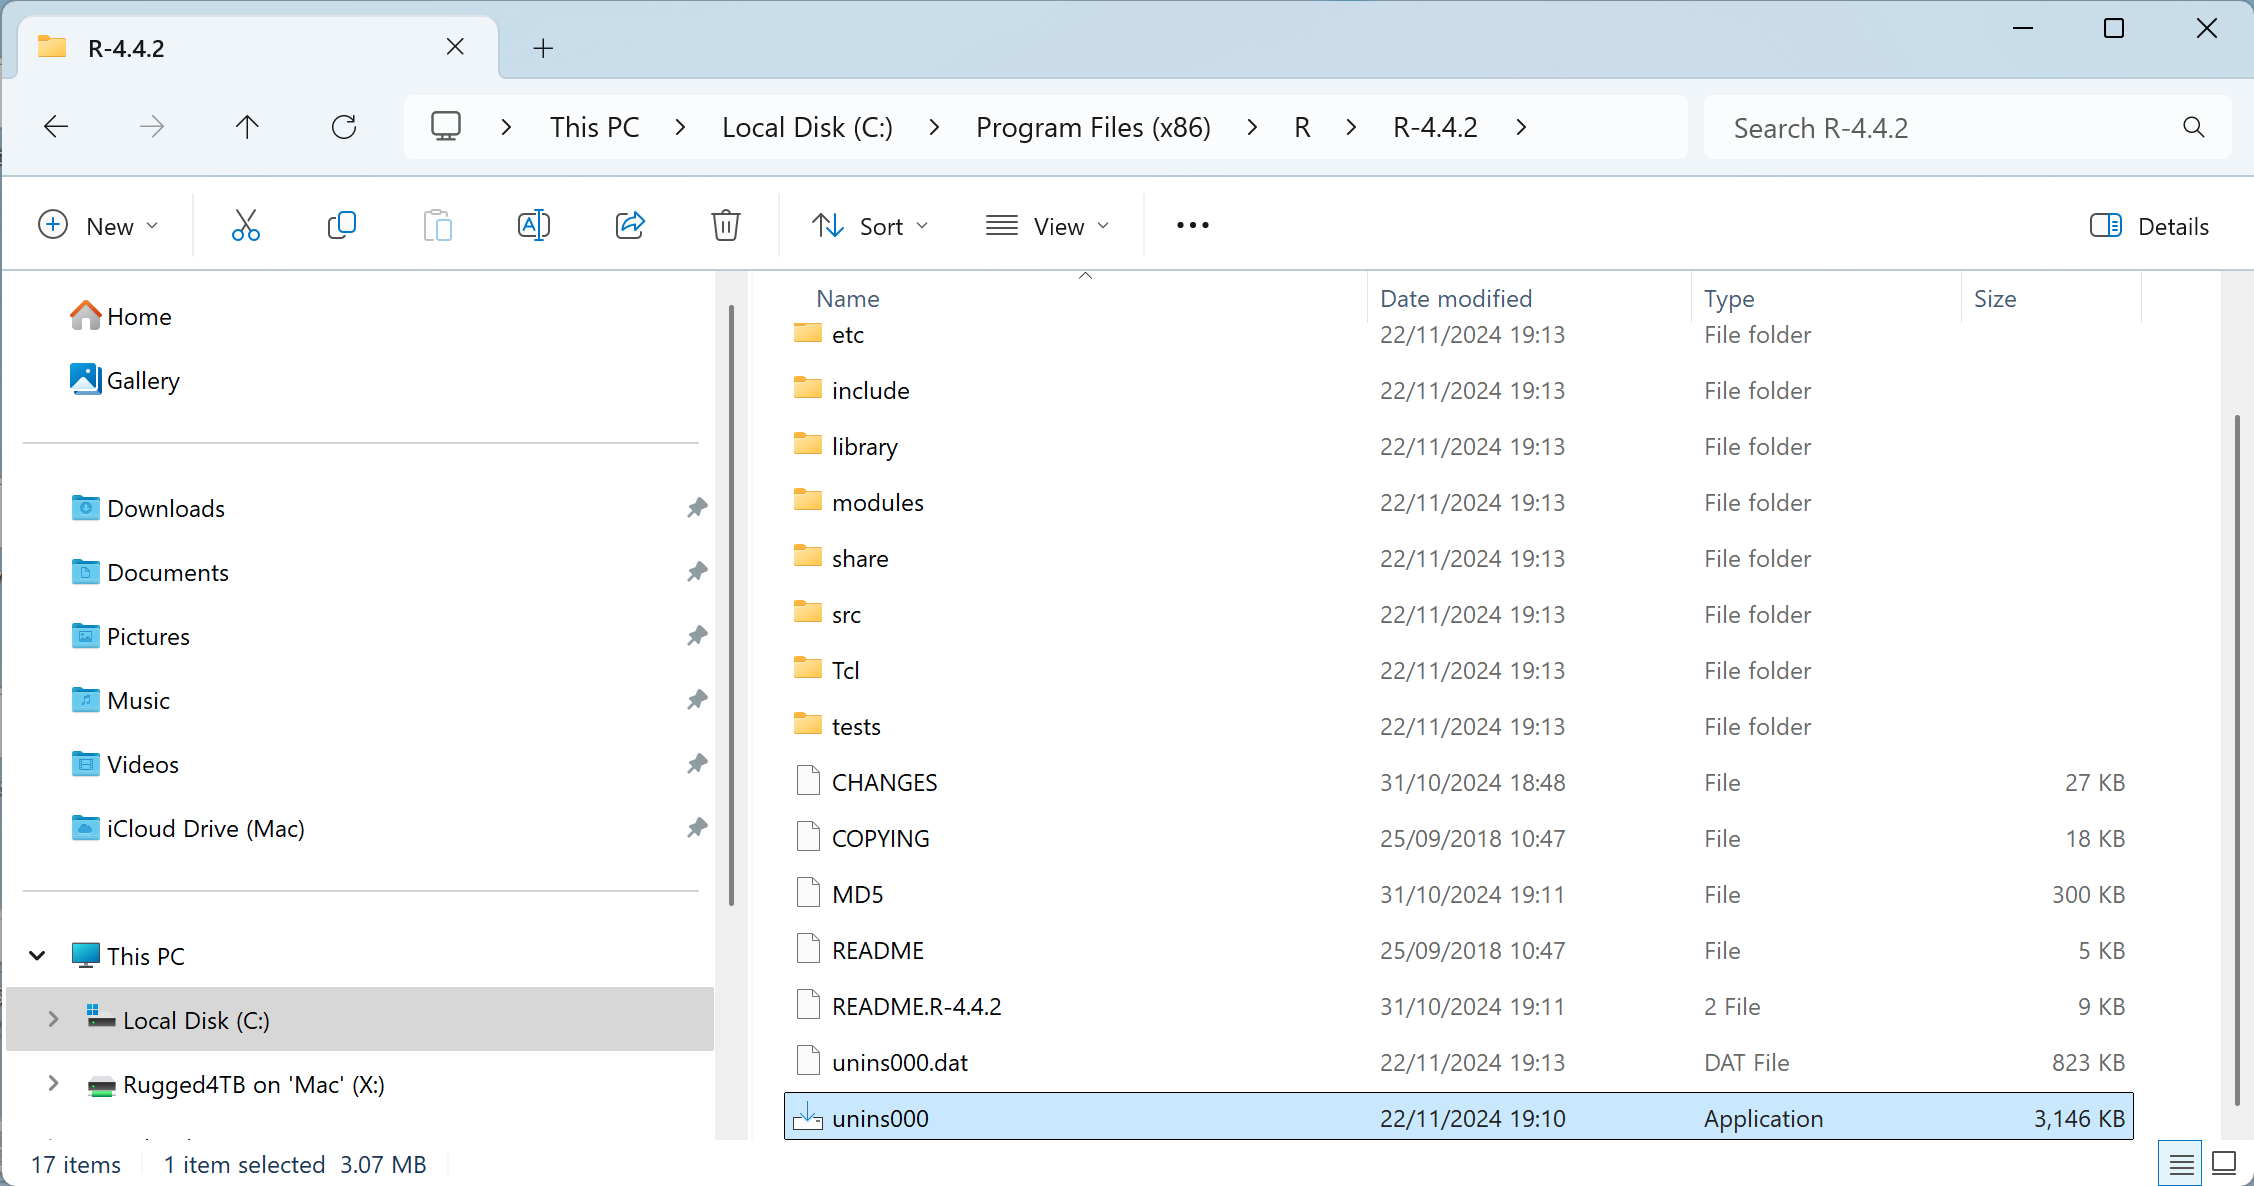Viewport: 2254px width, 1186px height.
Task: Navigate back with the left arrow
Action: (x=56, y=127)
